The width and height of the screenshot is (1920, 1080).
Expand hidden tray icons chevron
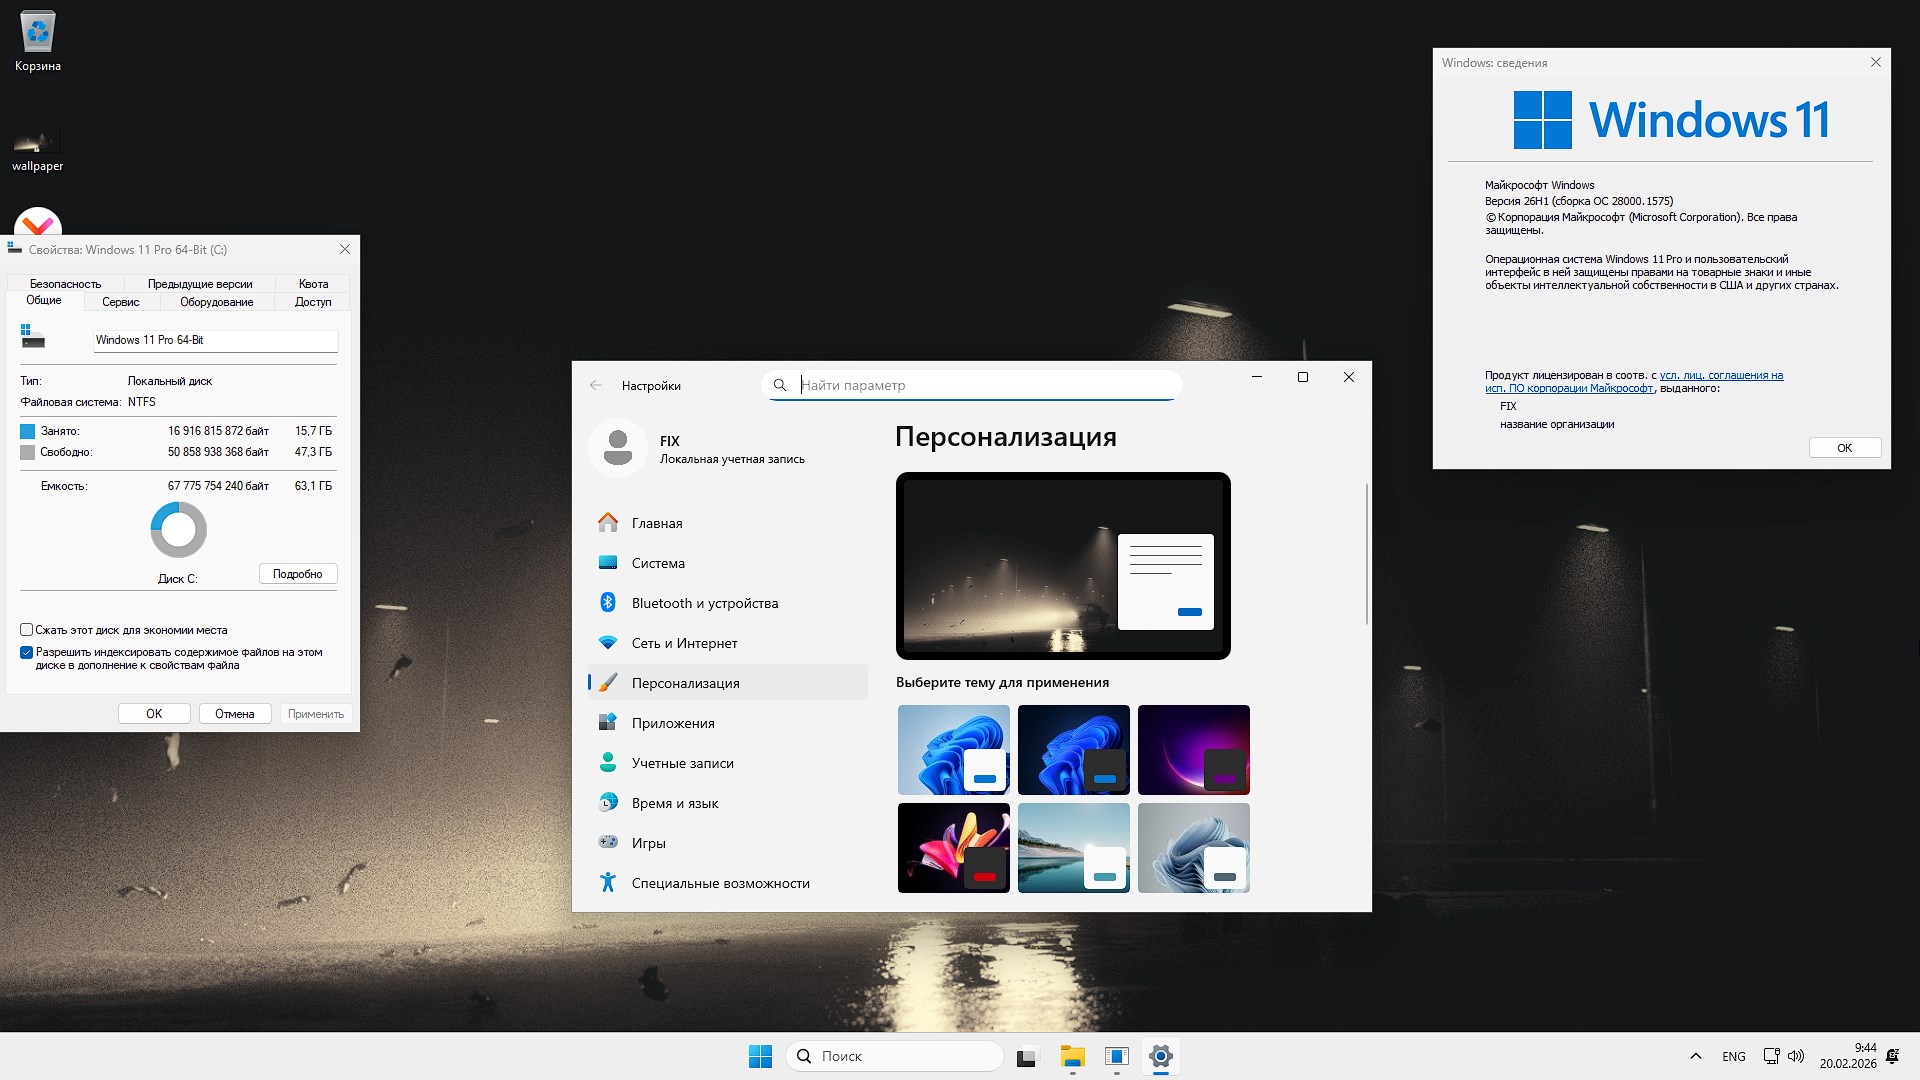tap(1696, 1056)
